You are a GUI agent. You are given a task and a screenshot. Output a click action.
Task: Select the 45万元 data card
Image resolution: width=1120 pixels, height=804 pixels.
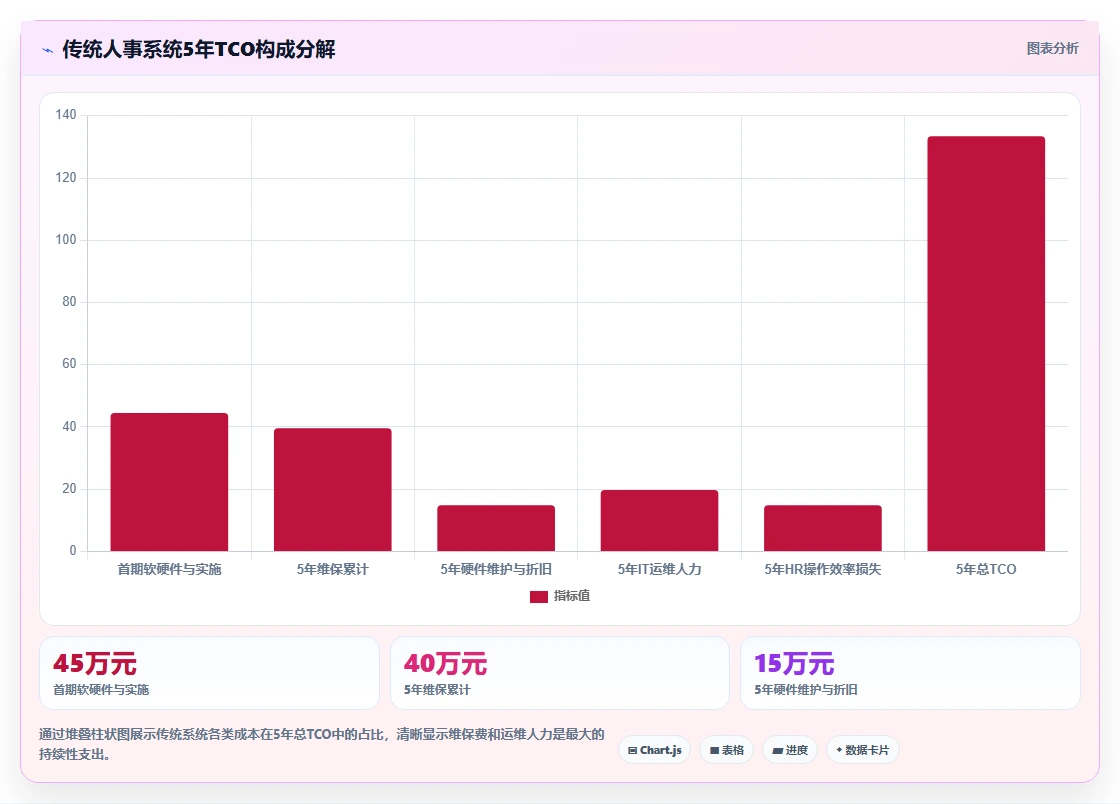(x=209, y=673)
